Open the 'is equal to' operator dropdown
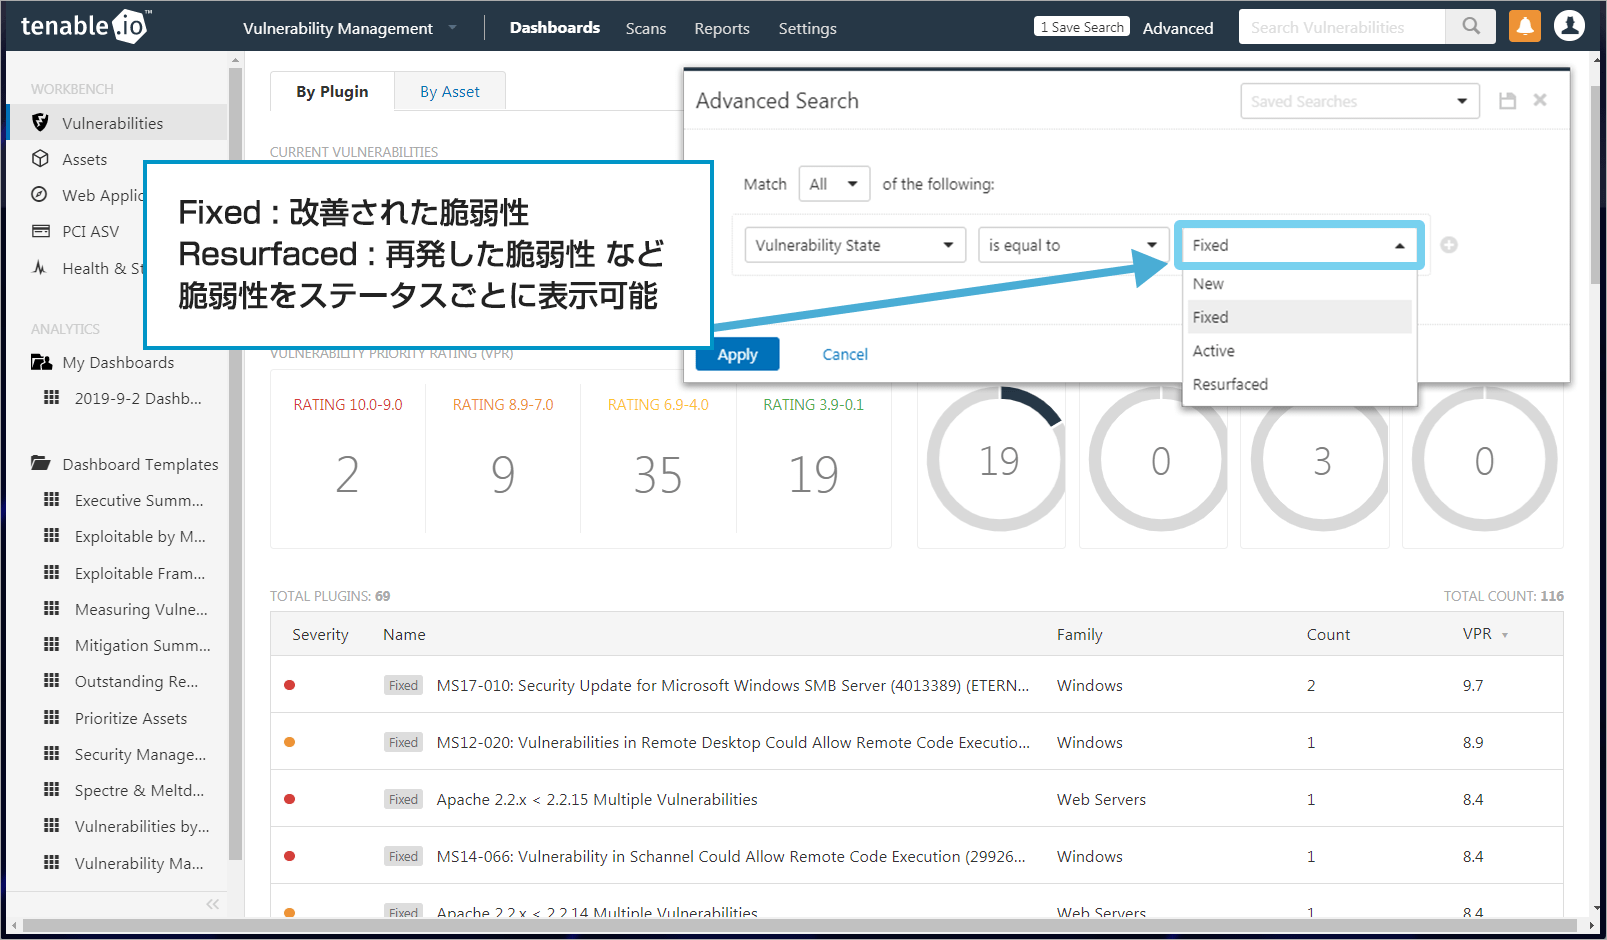 pyautogui.click(x=1074, y=245)
